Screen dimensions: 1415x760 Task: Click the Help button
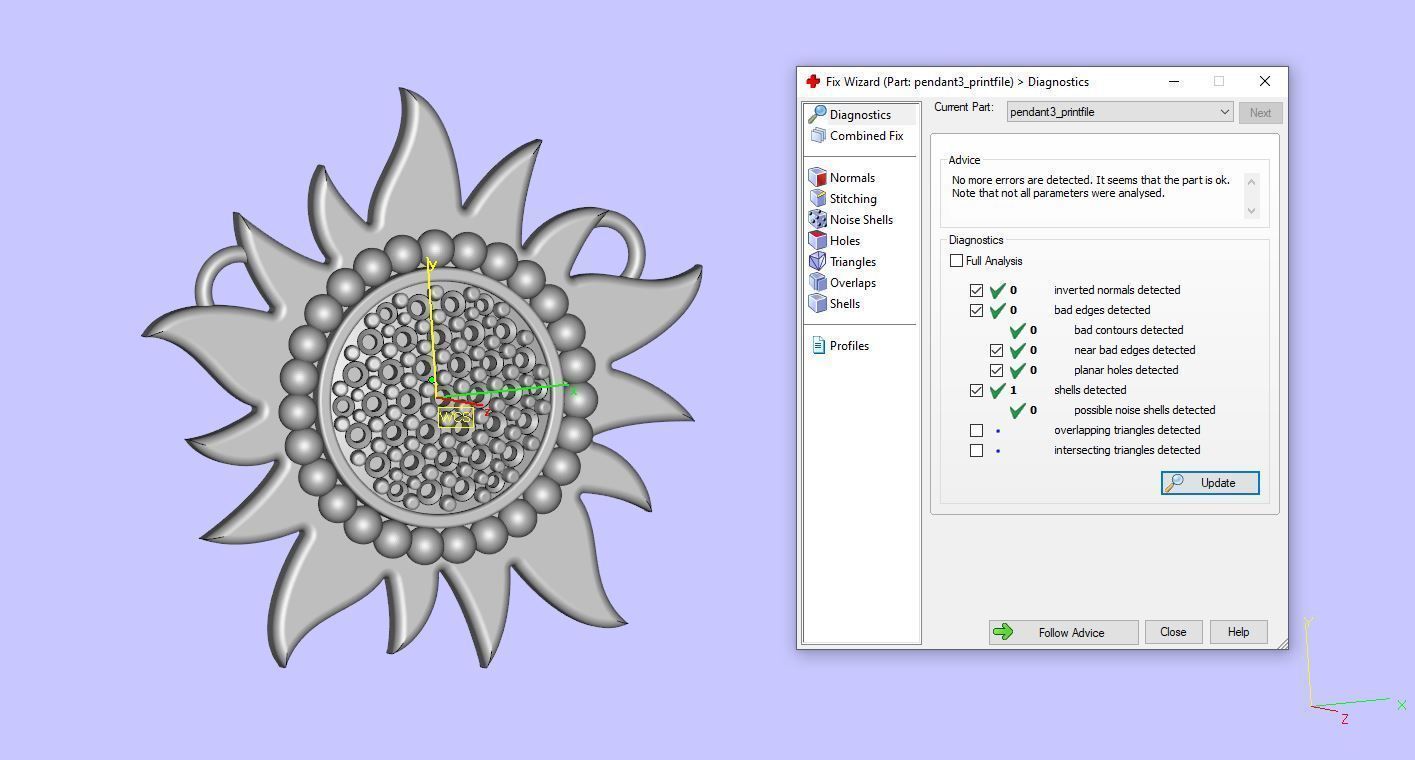pos(1238,632)
